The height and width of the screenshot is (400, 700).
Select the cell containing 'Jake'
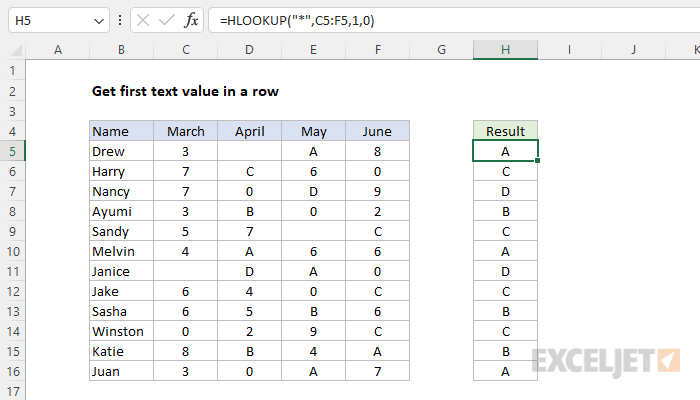[x=121, y=292]
